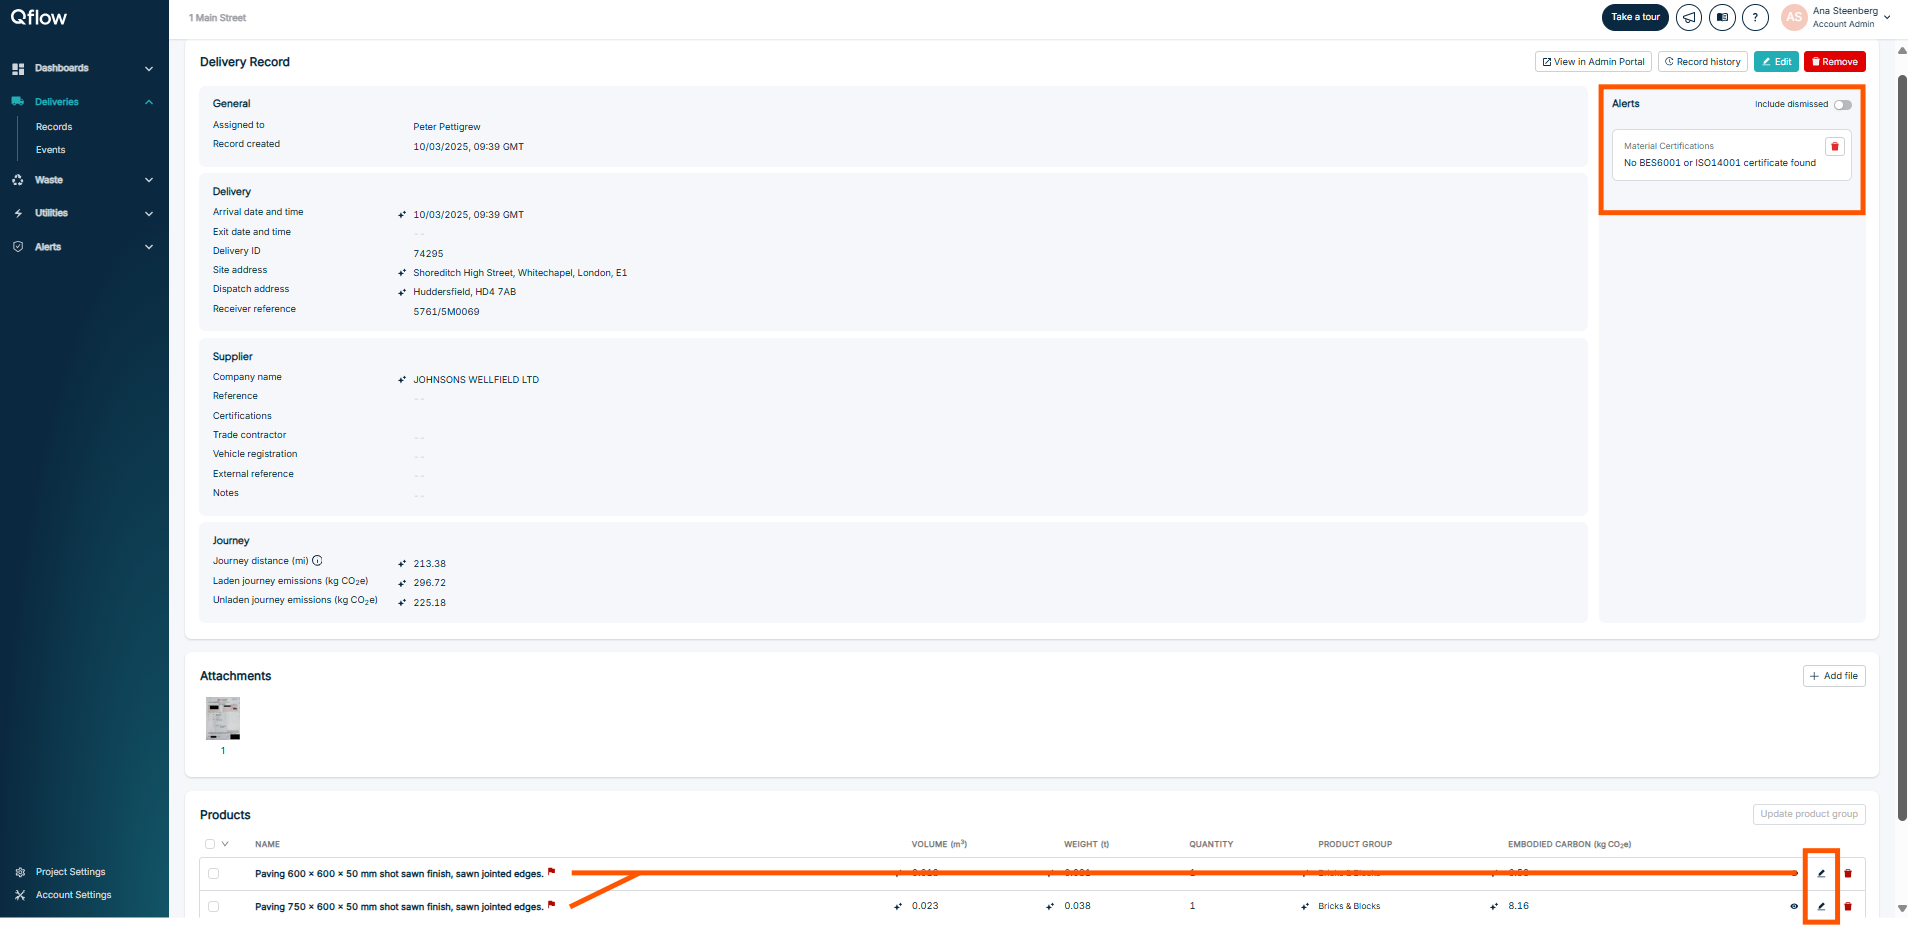The width and height of the screenshot is (1908, 925).
Task: Open the products selection dropdown arrow
Action: [x=226, y=844]
